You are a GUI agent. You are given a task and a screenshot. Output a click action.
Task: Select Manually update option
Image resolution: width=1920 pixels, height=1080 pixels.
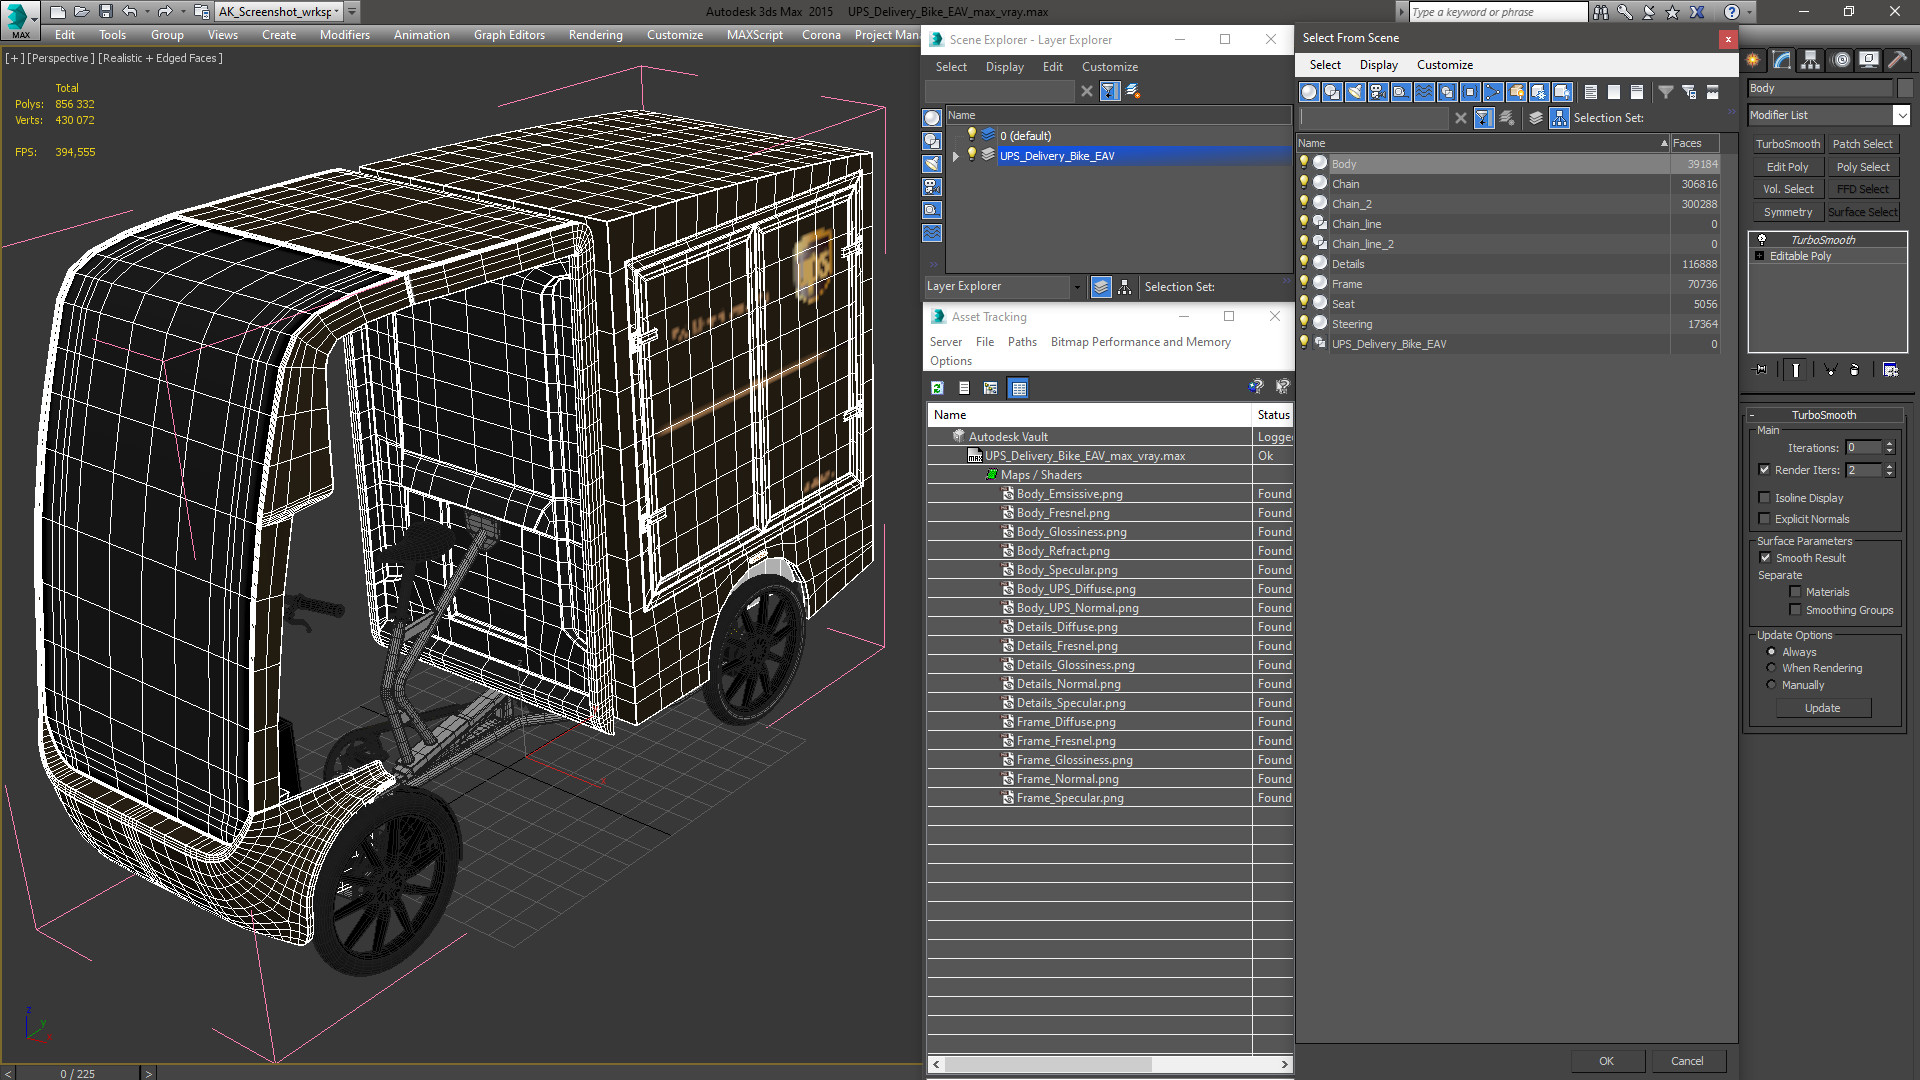pos(1771,685)
